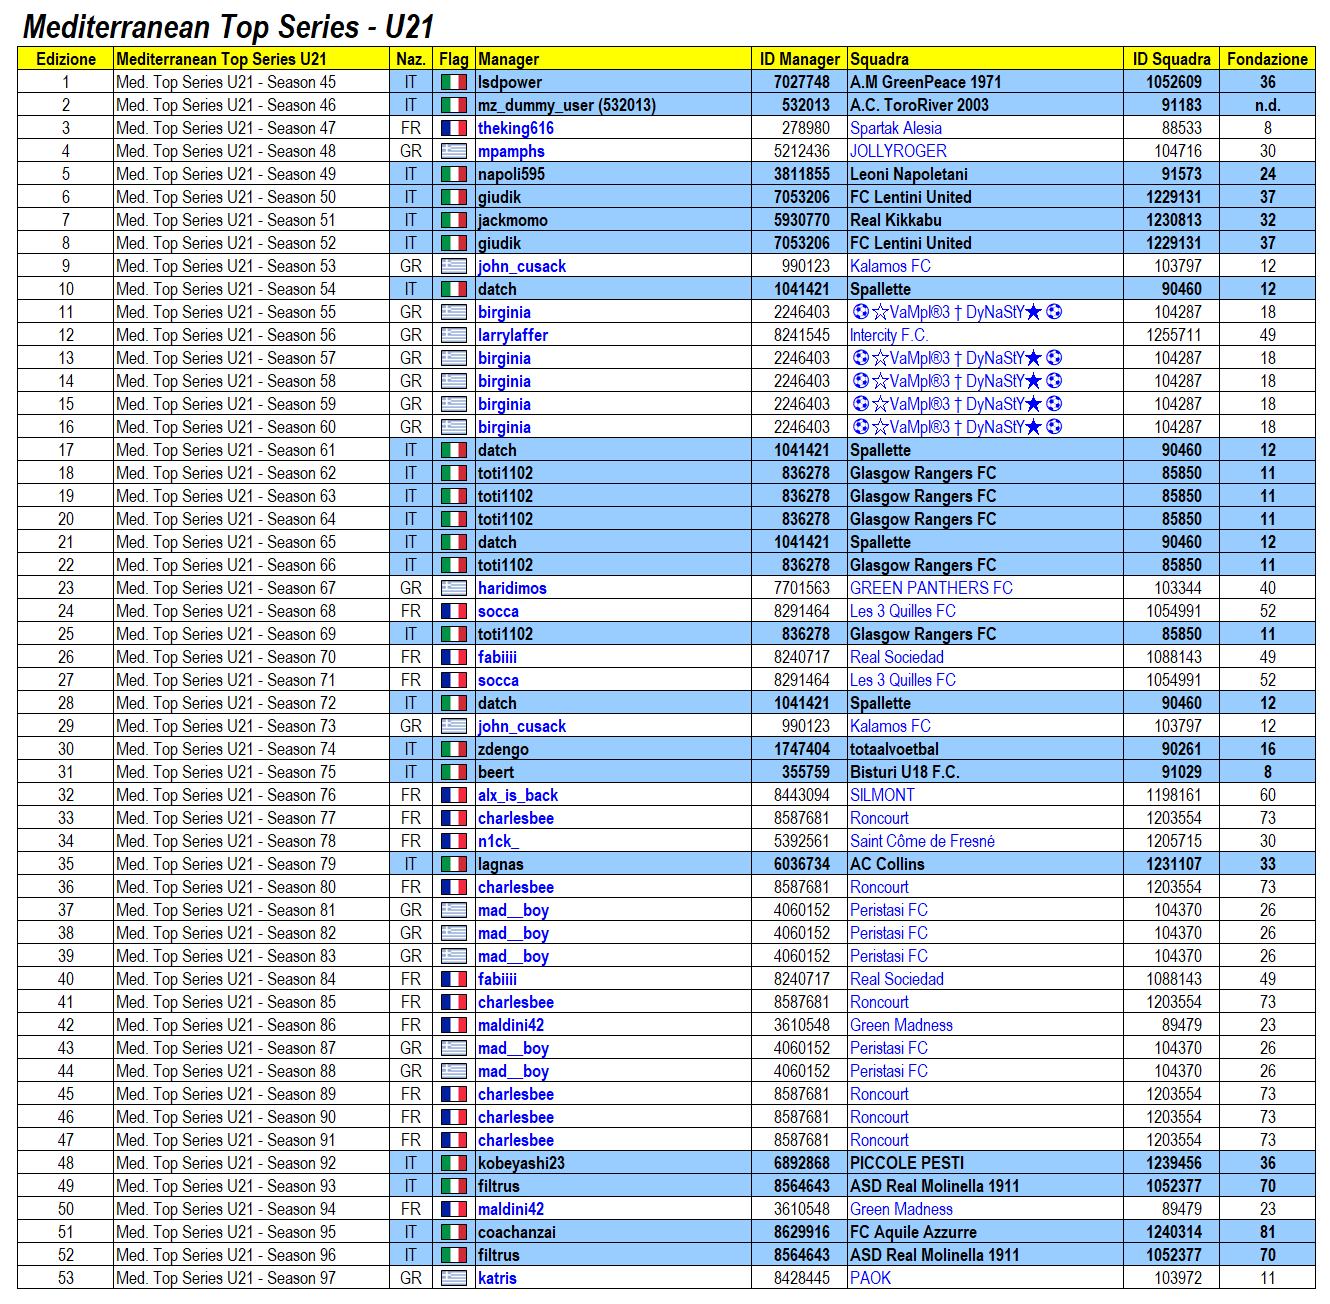The image size is (1330, 1304).
Task: Open the n1ck_ manager link
Action: pyautogui.click(x=498, y=841)
